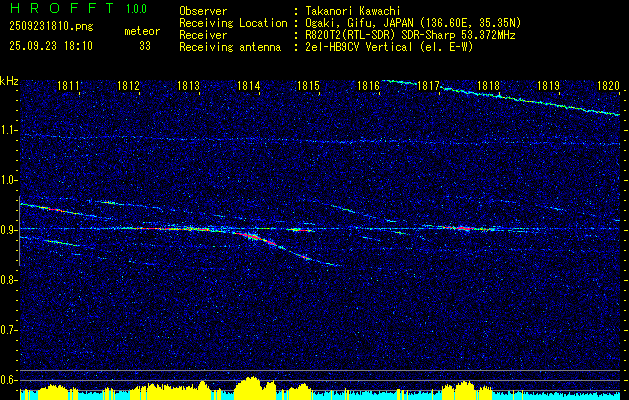Screen dimensions: 629x400
Task: Select the 1.1 kHz axis label
Action: pyautogui.click(x=9, y=130)
